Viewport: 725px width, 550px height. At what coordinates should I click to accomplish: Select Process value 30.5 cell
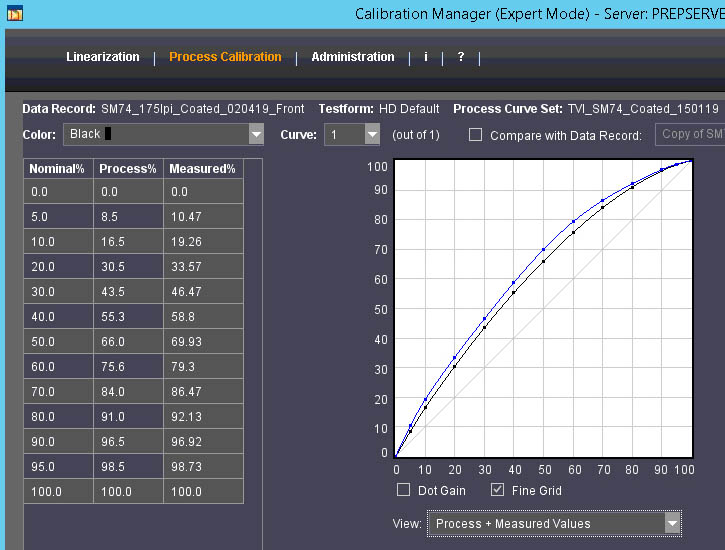click(128, 266)
